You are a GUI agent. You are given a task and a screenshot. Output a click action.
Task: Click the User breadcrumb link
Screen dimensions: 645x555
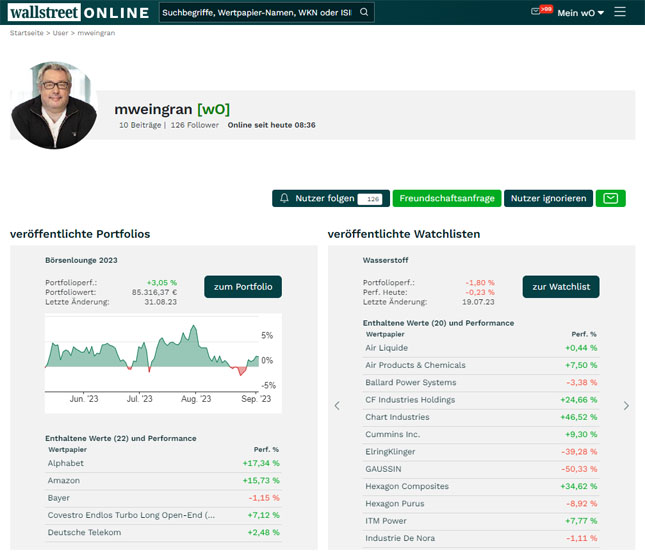click(x=60, y=33)
